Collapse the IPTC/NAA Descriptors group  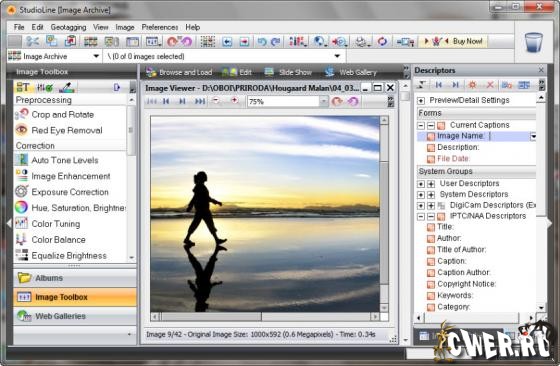[421, 216]
